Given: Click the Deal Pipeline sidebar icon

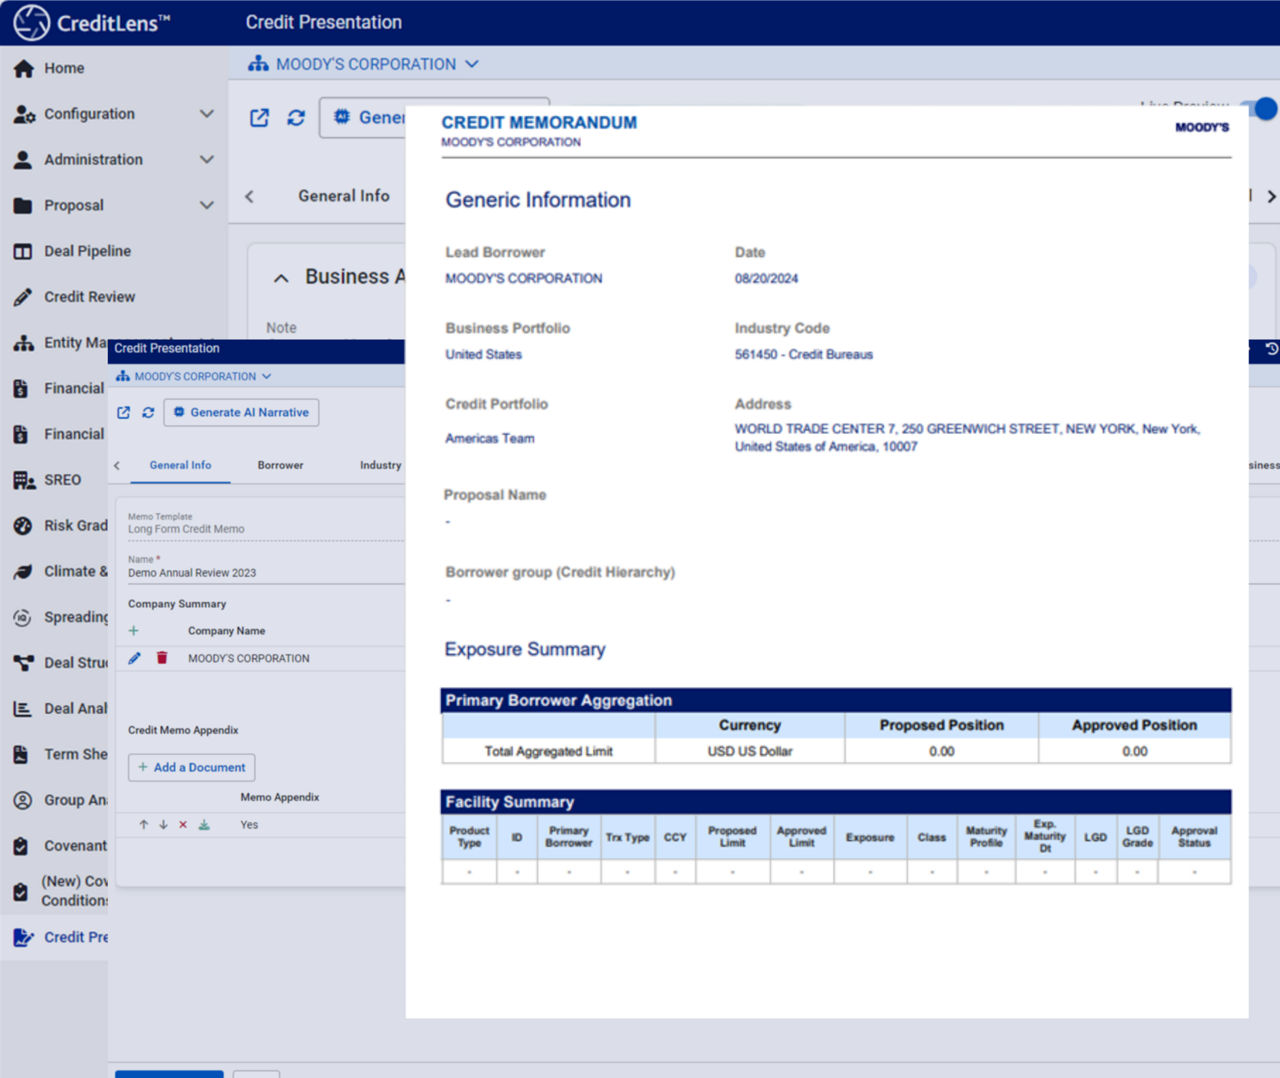Looking at the screenshot, I should coord(23,251).
